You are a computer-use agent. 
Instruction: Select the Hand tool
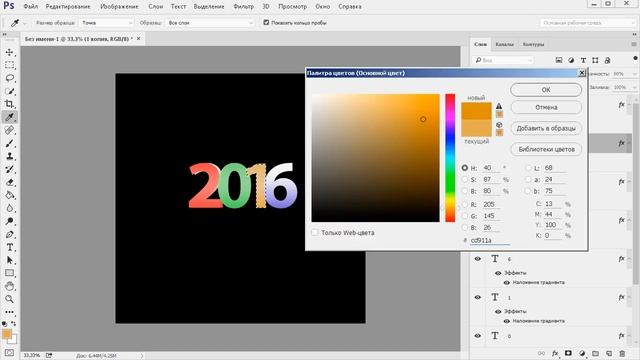coord(10,286)
